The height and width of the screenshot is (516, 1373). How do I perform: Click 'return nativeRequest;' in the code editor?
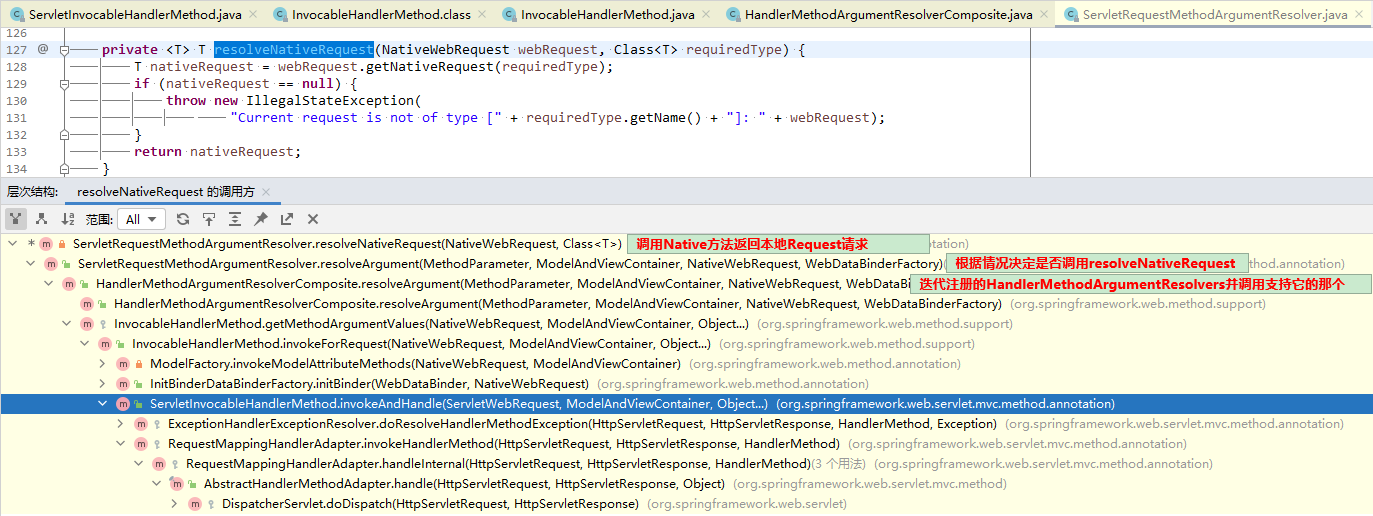tap(217, 151)
